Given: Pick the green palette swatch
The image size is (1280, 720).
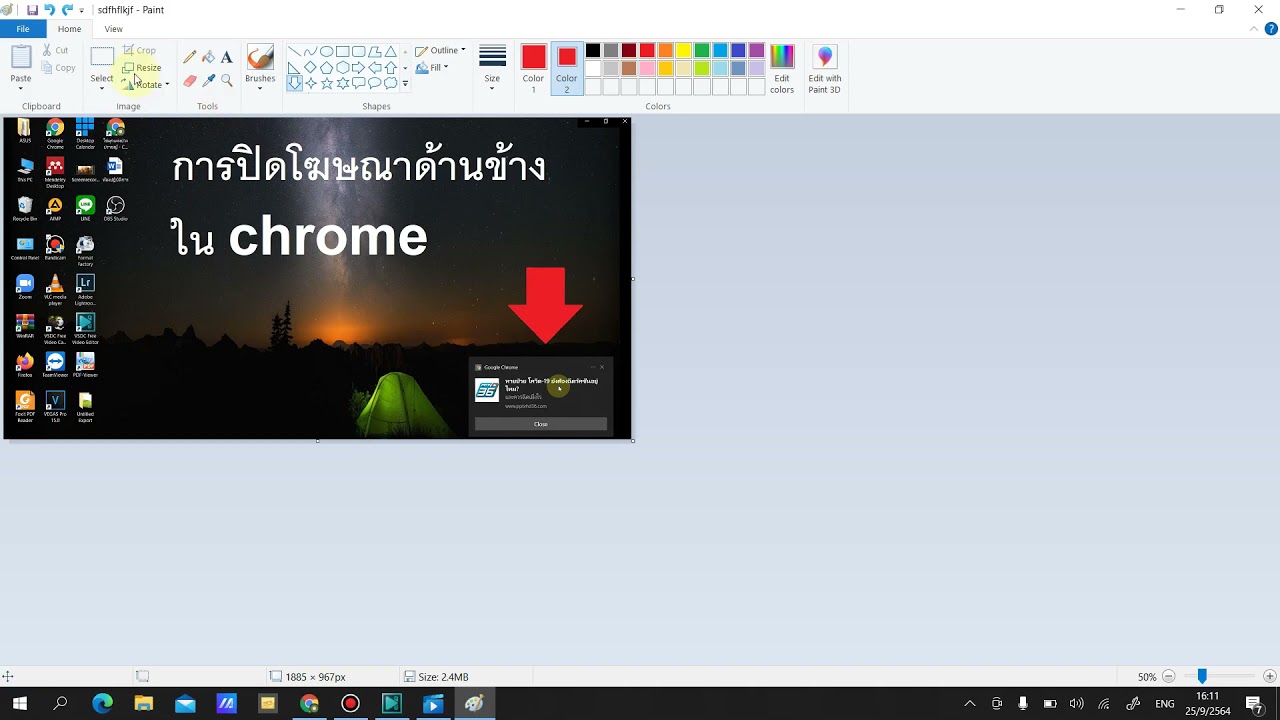Looking at the screenshot, I should point(701,51).
